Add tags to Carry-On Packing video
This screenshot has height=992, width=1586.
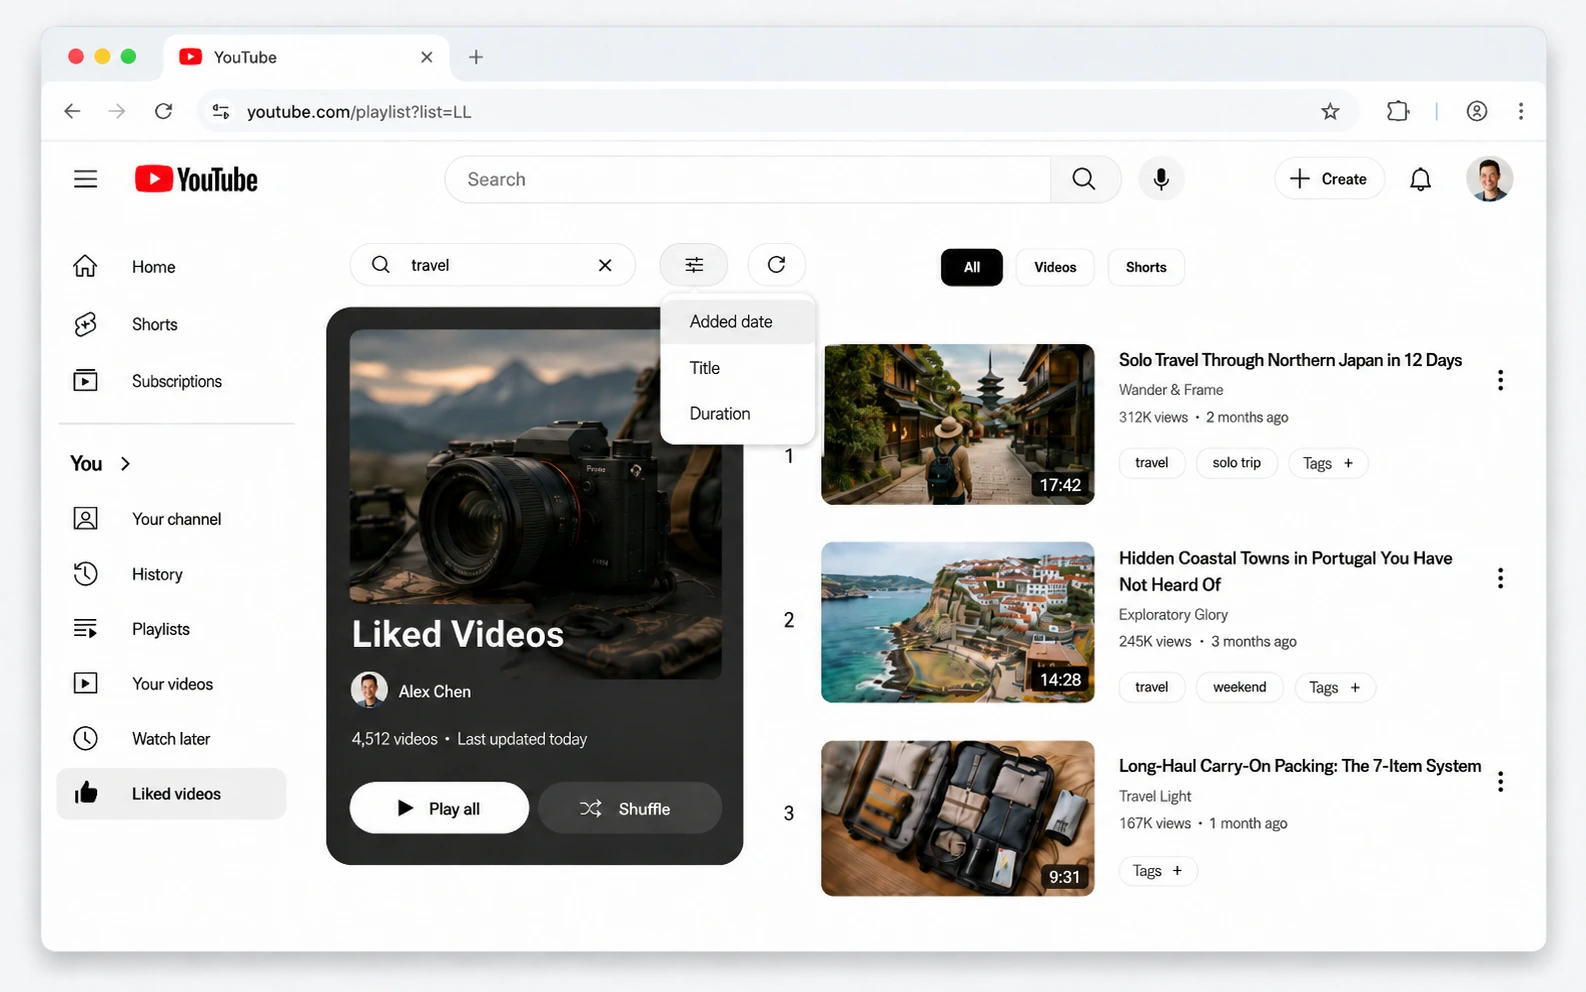(x=1158, y=871)
